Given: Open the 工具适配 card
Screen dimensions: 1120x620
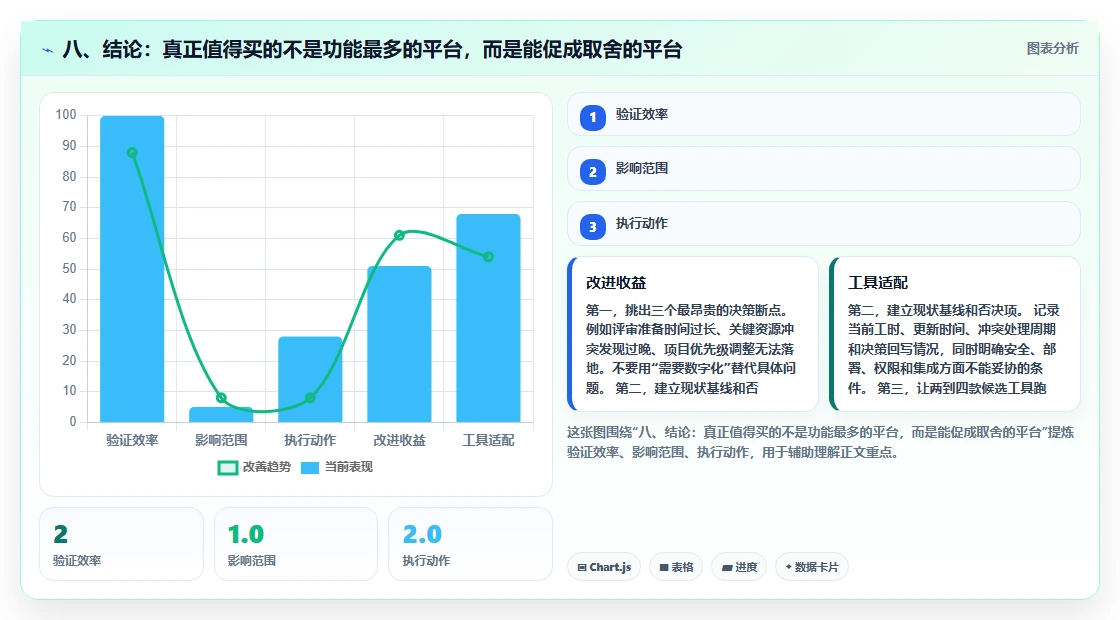Looking at the screenshot, I should click(x=955, y=334).
